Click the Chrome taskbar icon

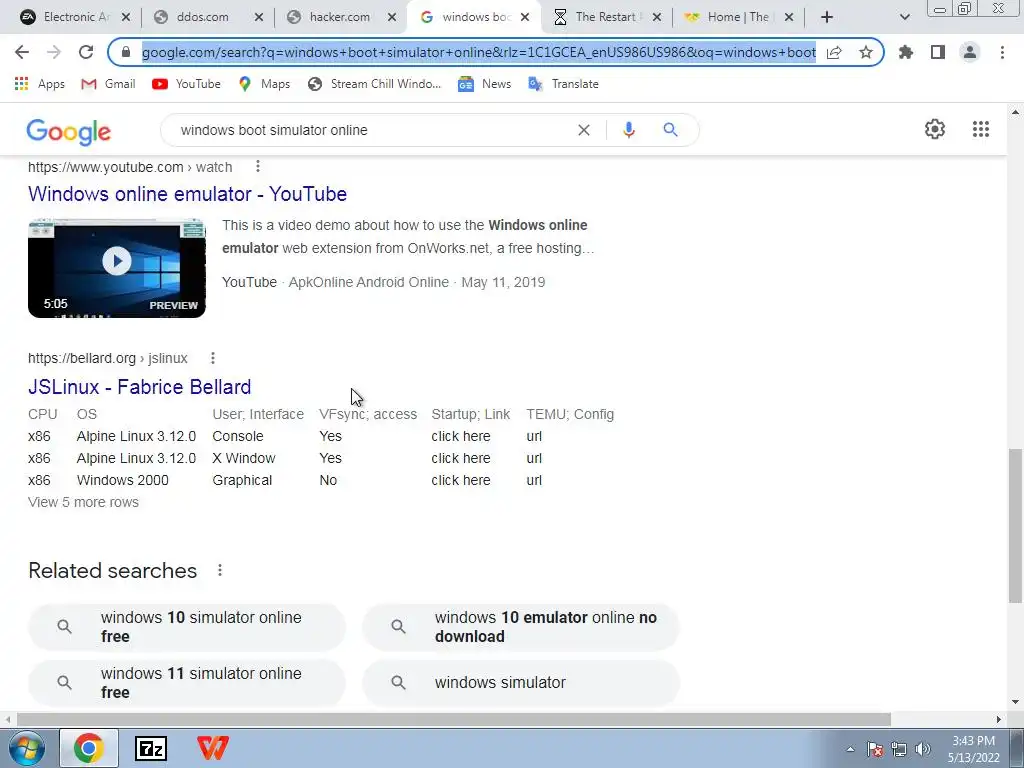pos(89,748)
